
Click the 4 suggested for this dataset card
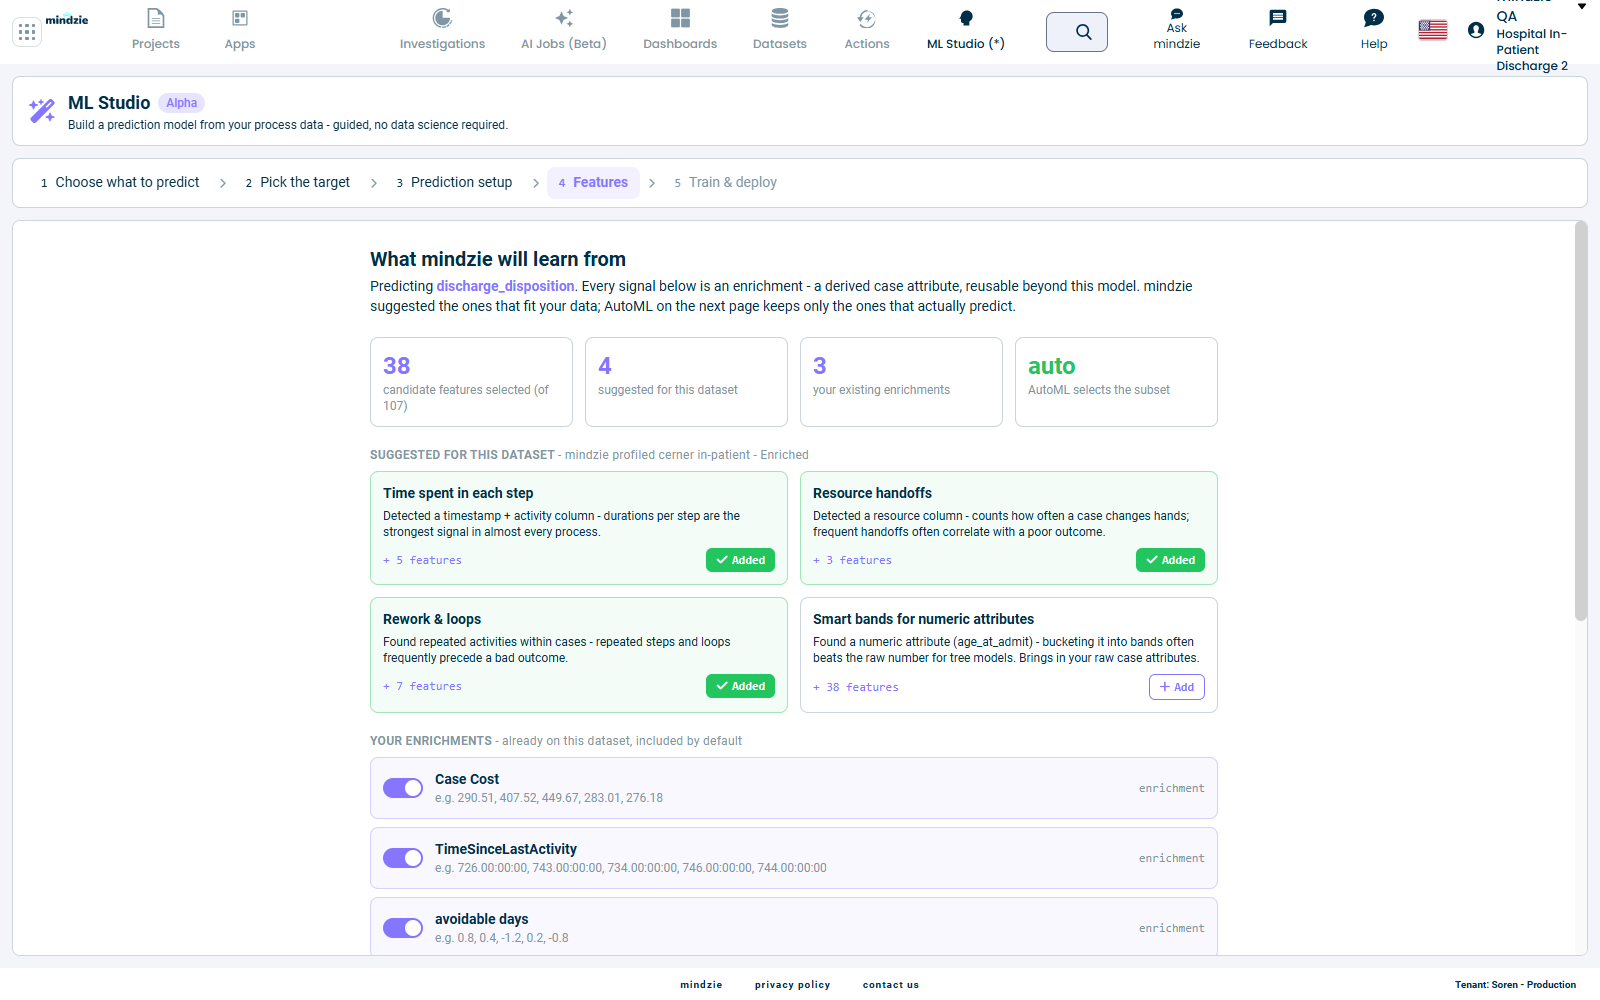686,382
